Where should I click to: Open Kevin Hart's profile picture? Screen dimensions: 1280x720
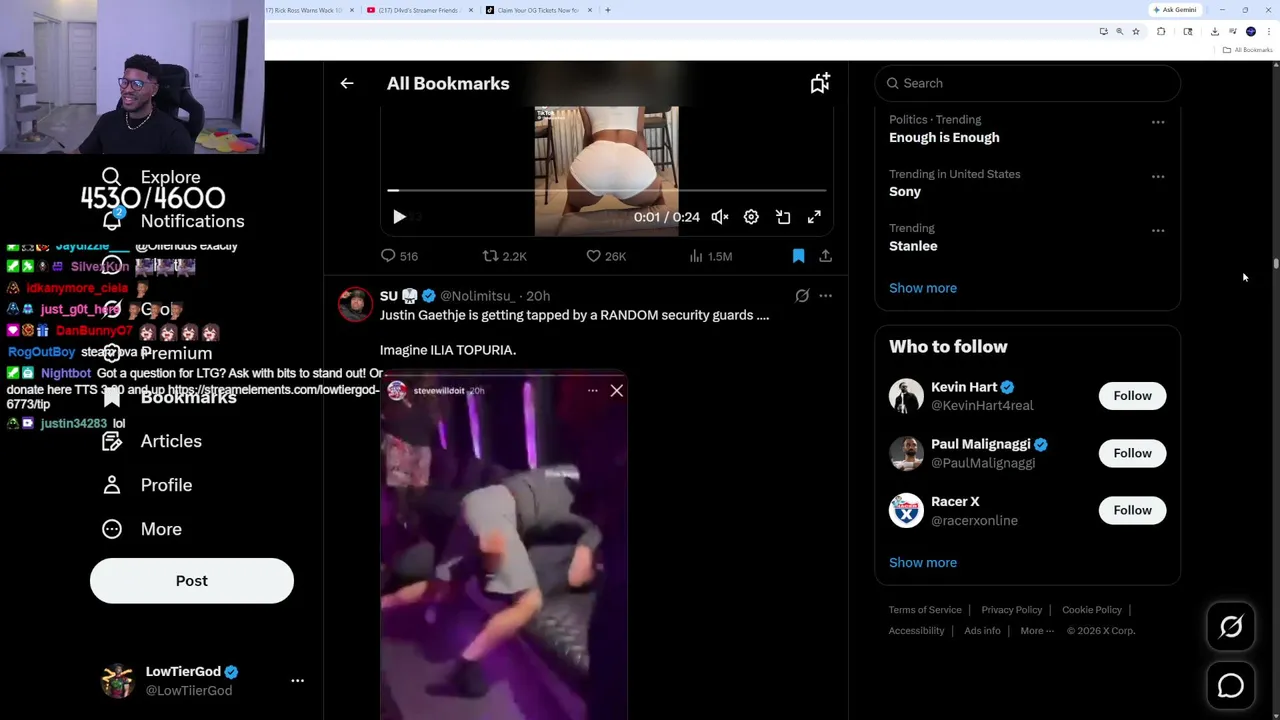(x=906, y=396)
